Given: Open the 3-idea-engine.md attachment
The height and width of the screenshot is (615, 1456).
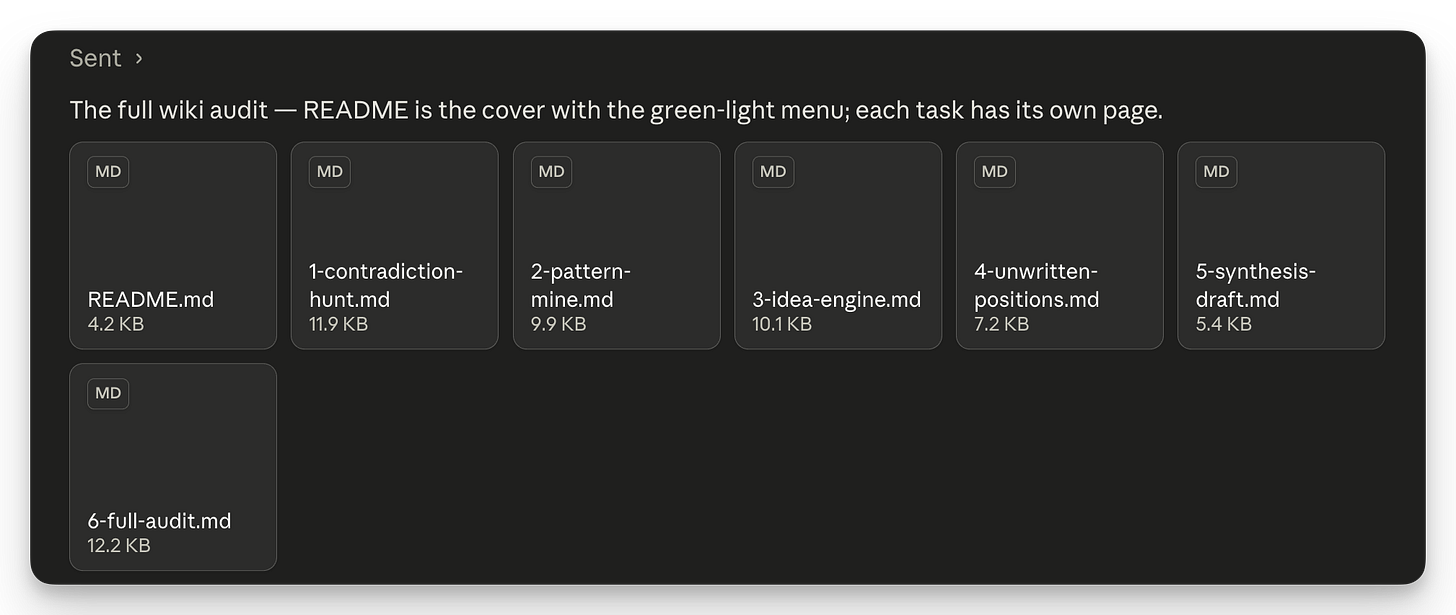Looking at the screenshot, I should coord(838,245).
